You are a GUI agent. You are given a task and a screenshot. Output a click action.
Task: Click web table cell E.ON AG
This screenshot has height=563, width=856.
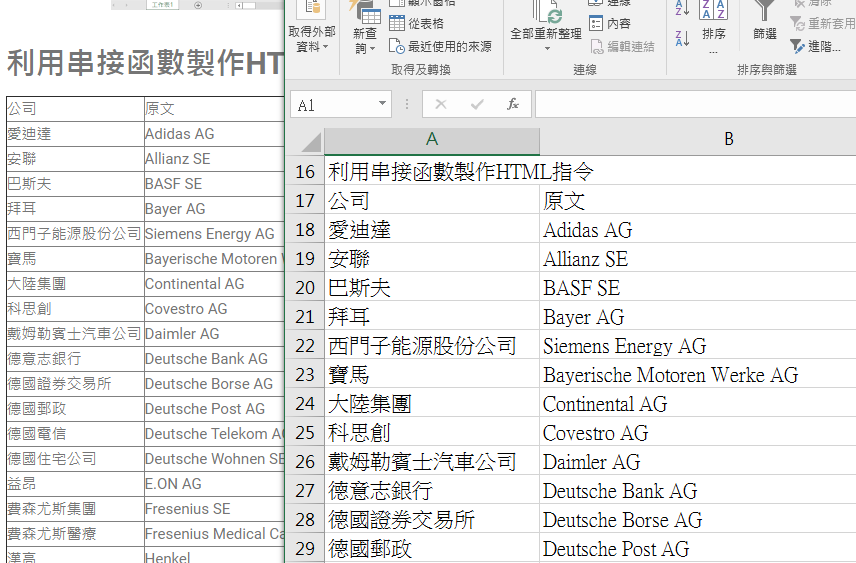point(214,484)
